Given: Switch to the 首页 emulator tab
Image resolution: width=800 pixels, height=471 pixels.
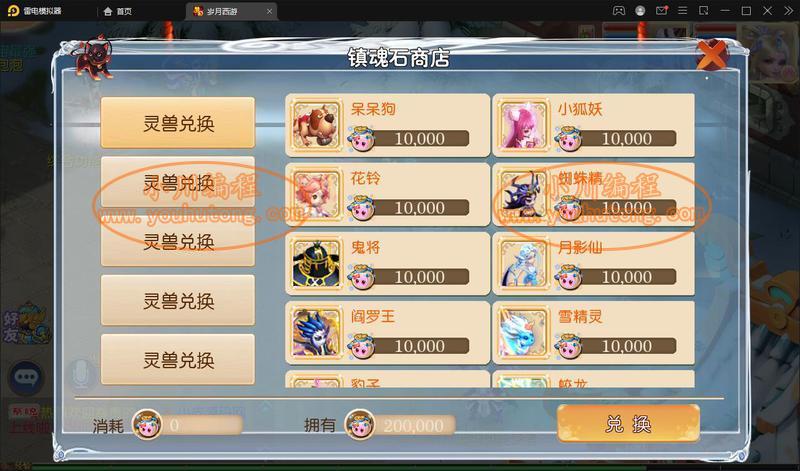Looking at the screenshot, I should pos(118,11).
